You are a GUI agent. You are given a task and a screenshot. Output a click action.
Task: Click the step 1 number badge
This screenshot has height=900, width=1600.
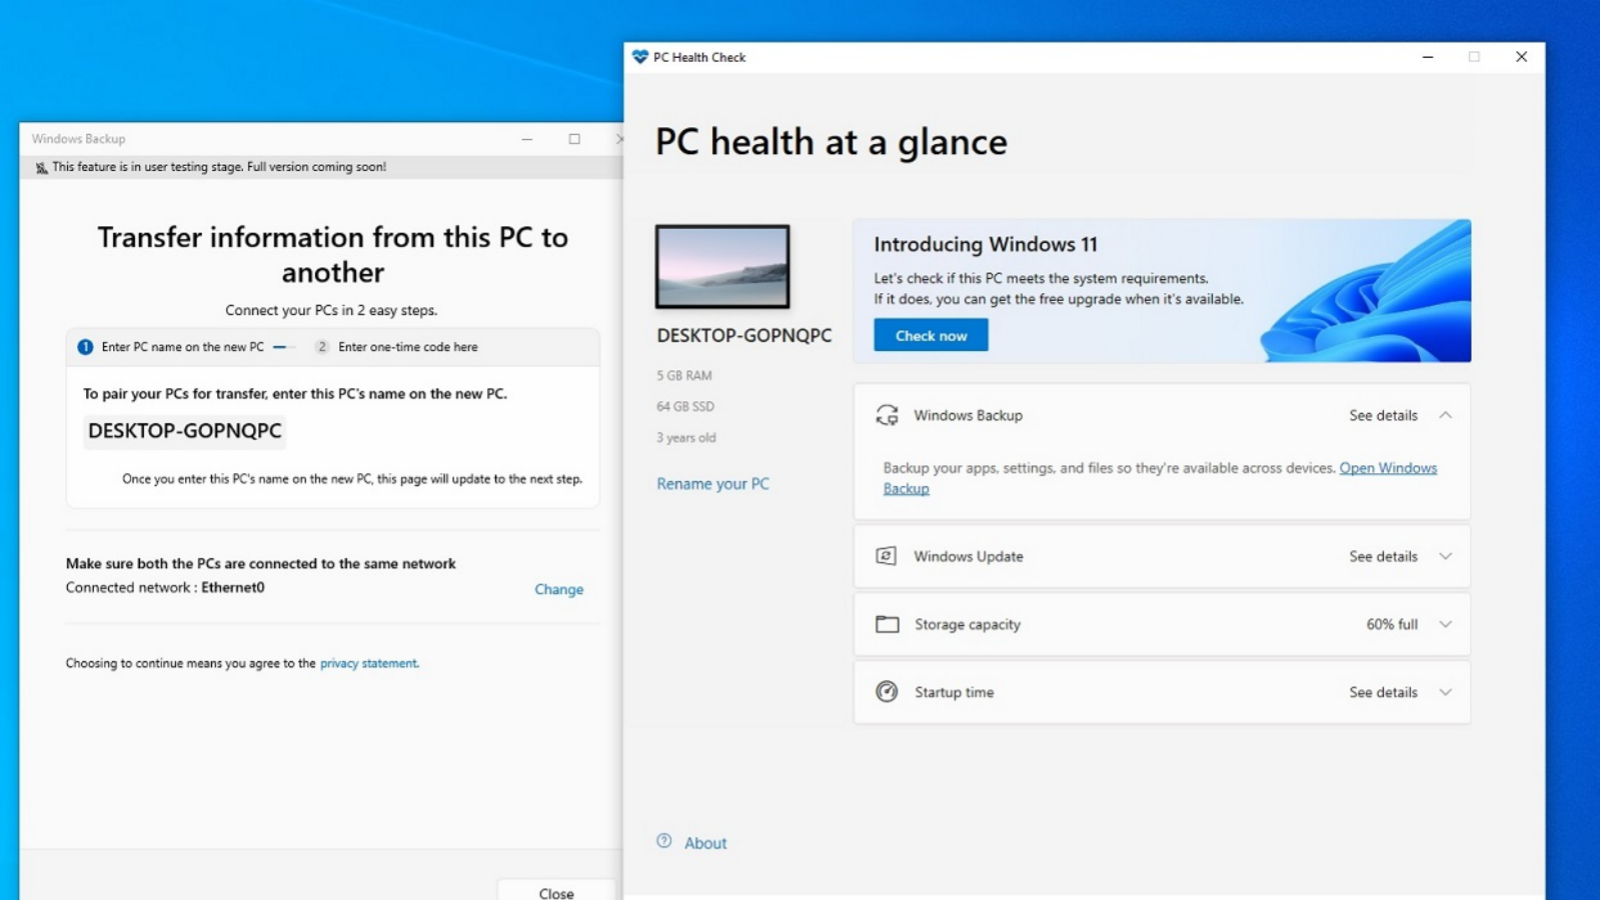(85, 347)
